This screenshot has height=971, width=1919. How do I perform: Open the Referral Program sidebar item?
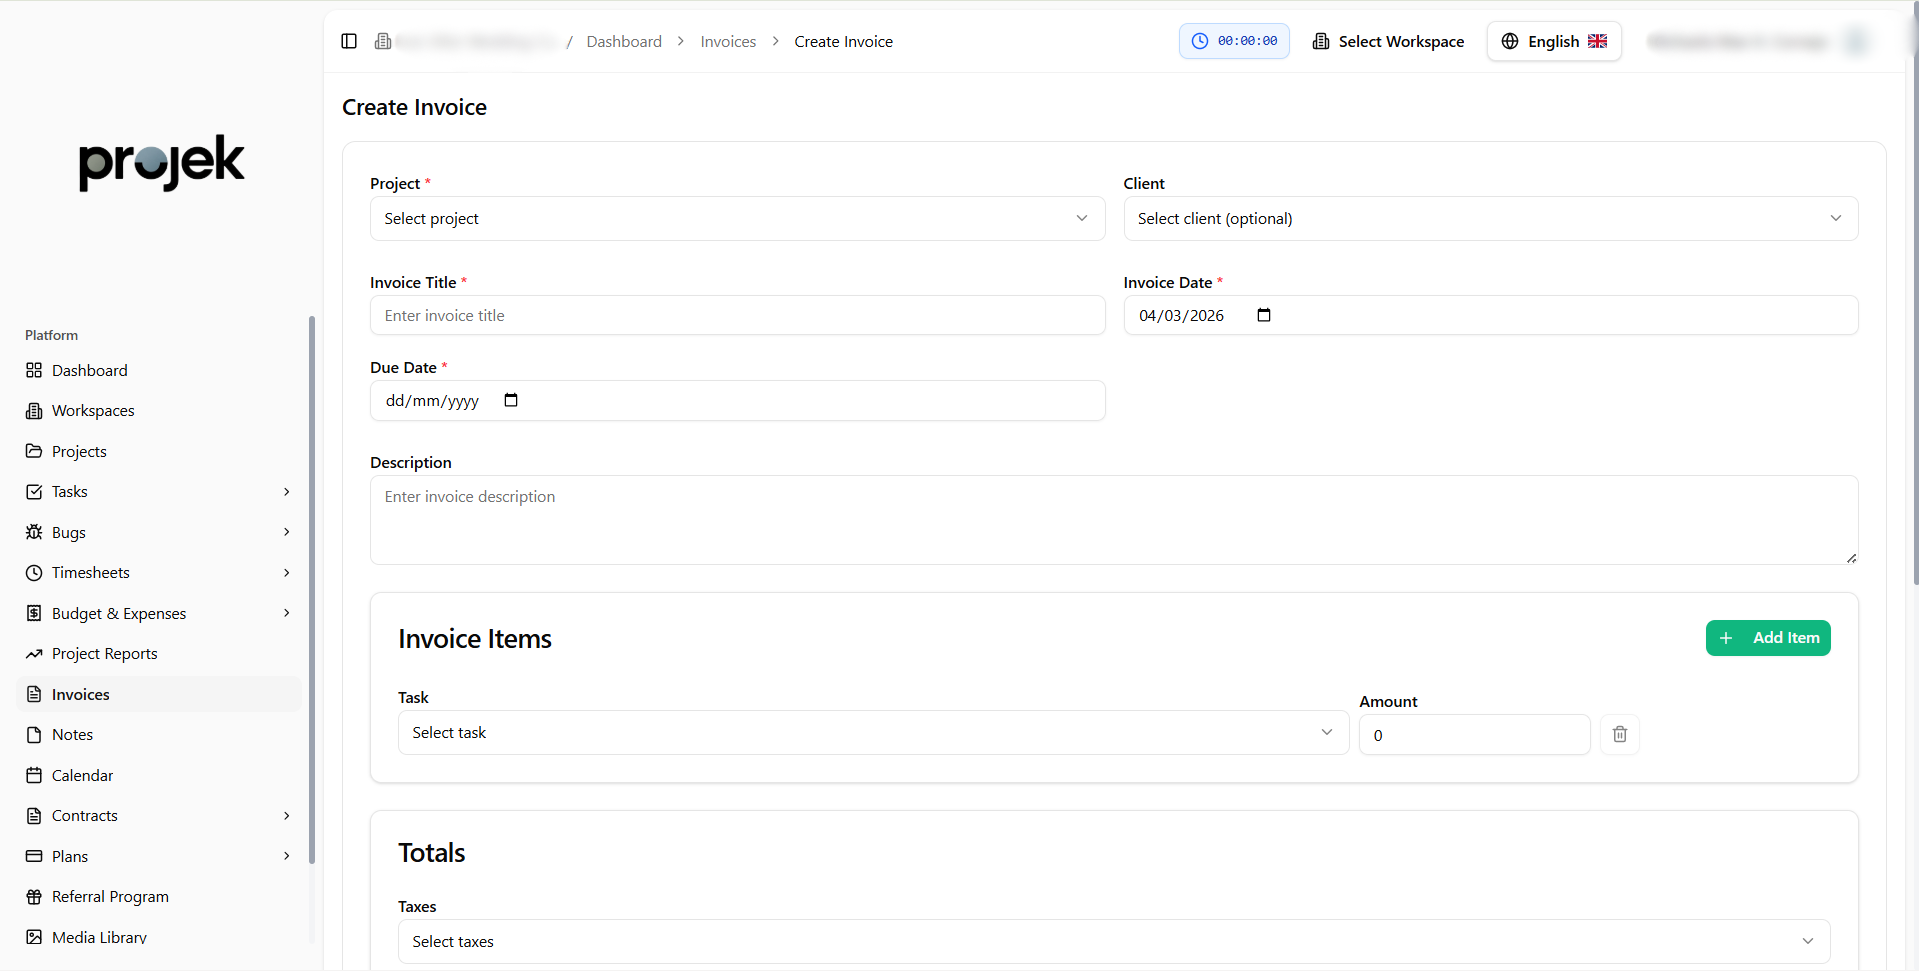pyautogui.click(x=110, y=897)
